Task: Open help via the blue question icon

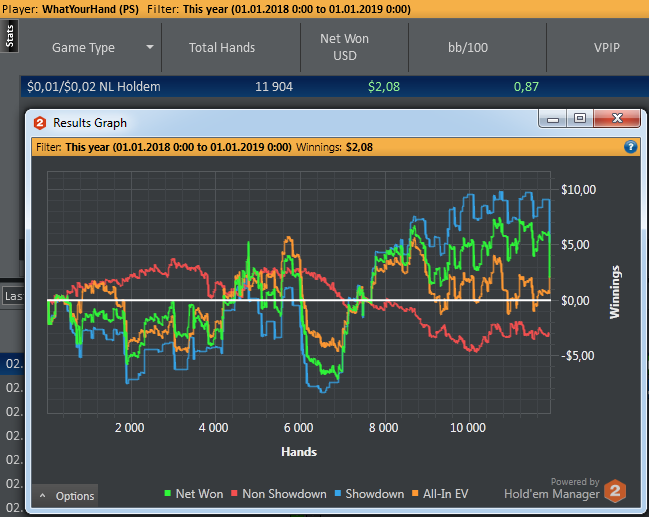Action: [630, 147]
